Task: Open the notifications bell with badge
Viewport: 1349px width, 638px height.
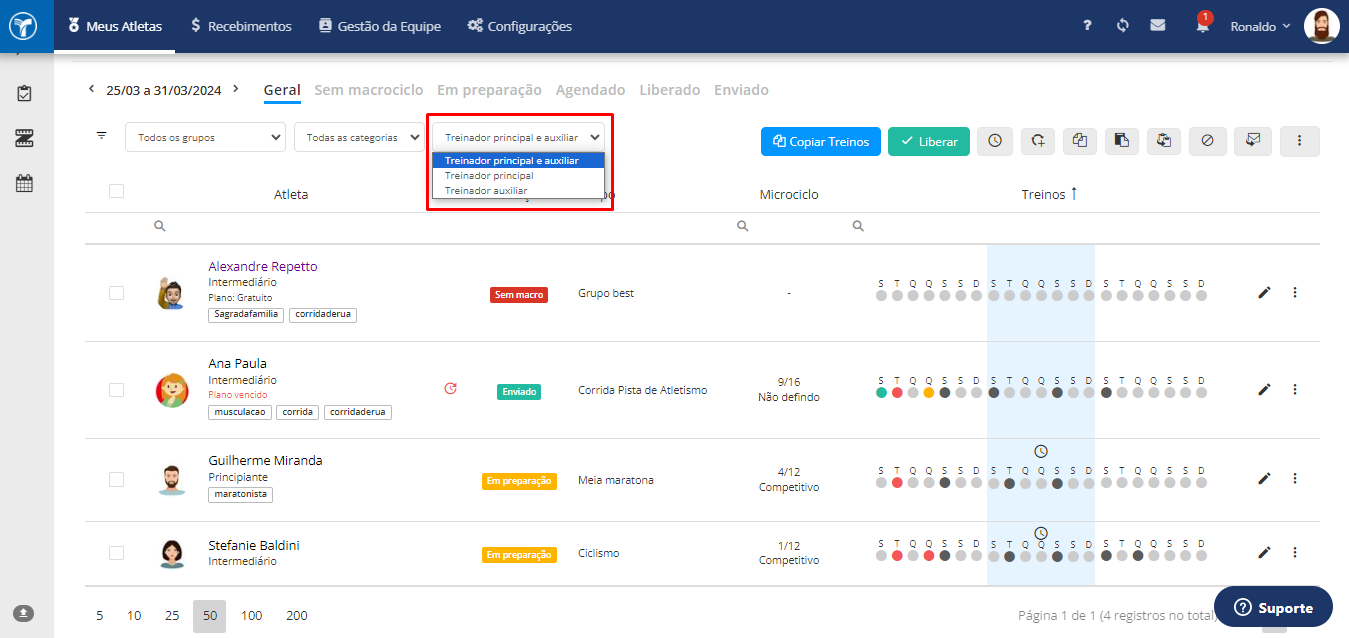Action: pyautogui.click(x=1203, y=24)
